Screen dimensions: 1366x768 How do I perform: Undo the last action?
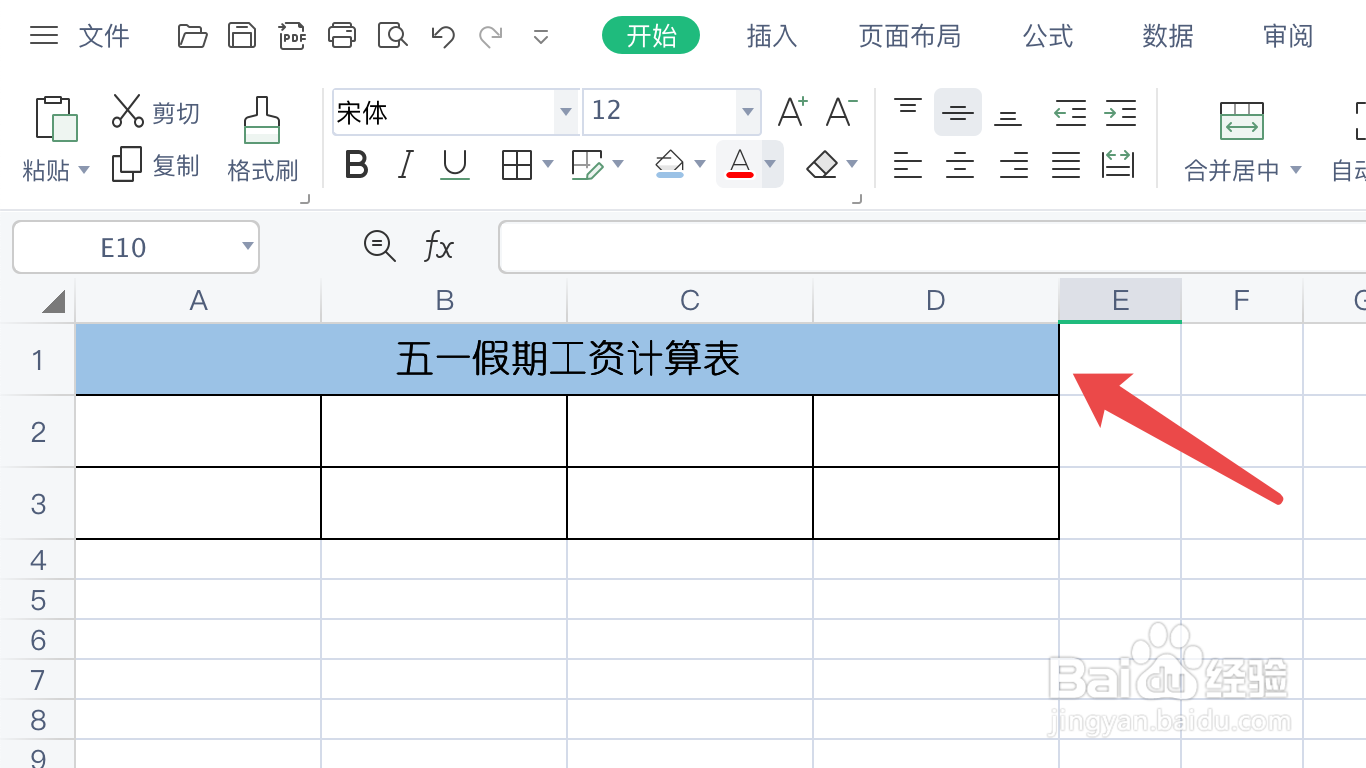(x=441, y=35)
